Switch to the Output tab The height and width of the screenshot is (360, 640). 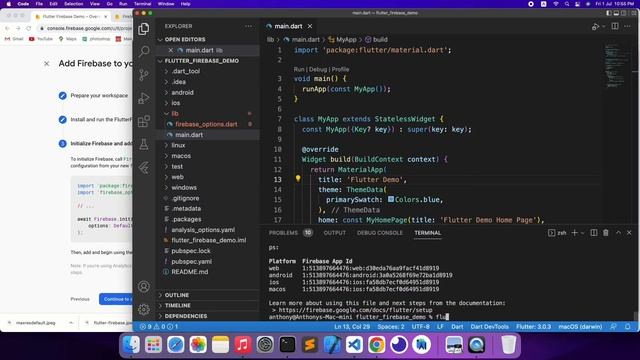[335, 233]
